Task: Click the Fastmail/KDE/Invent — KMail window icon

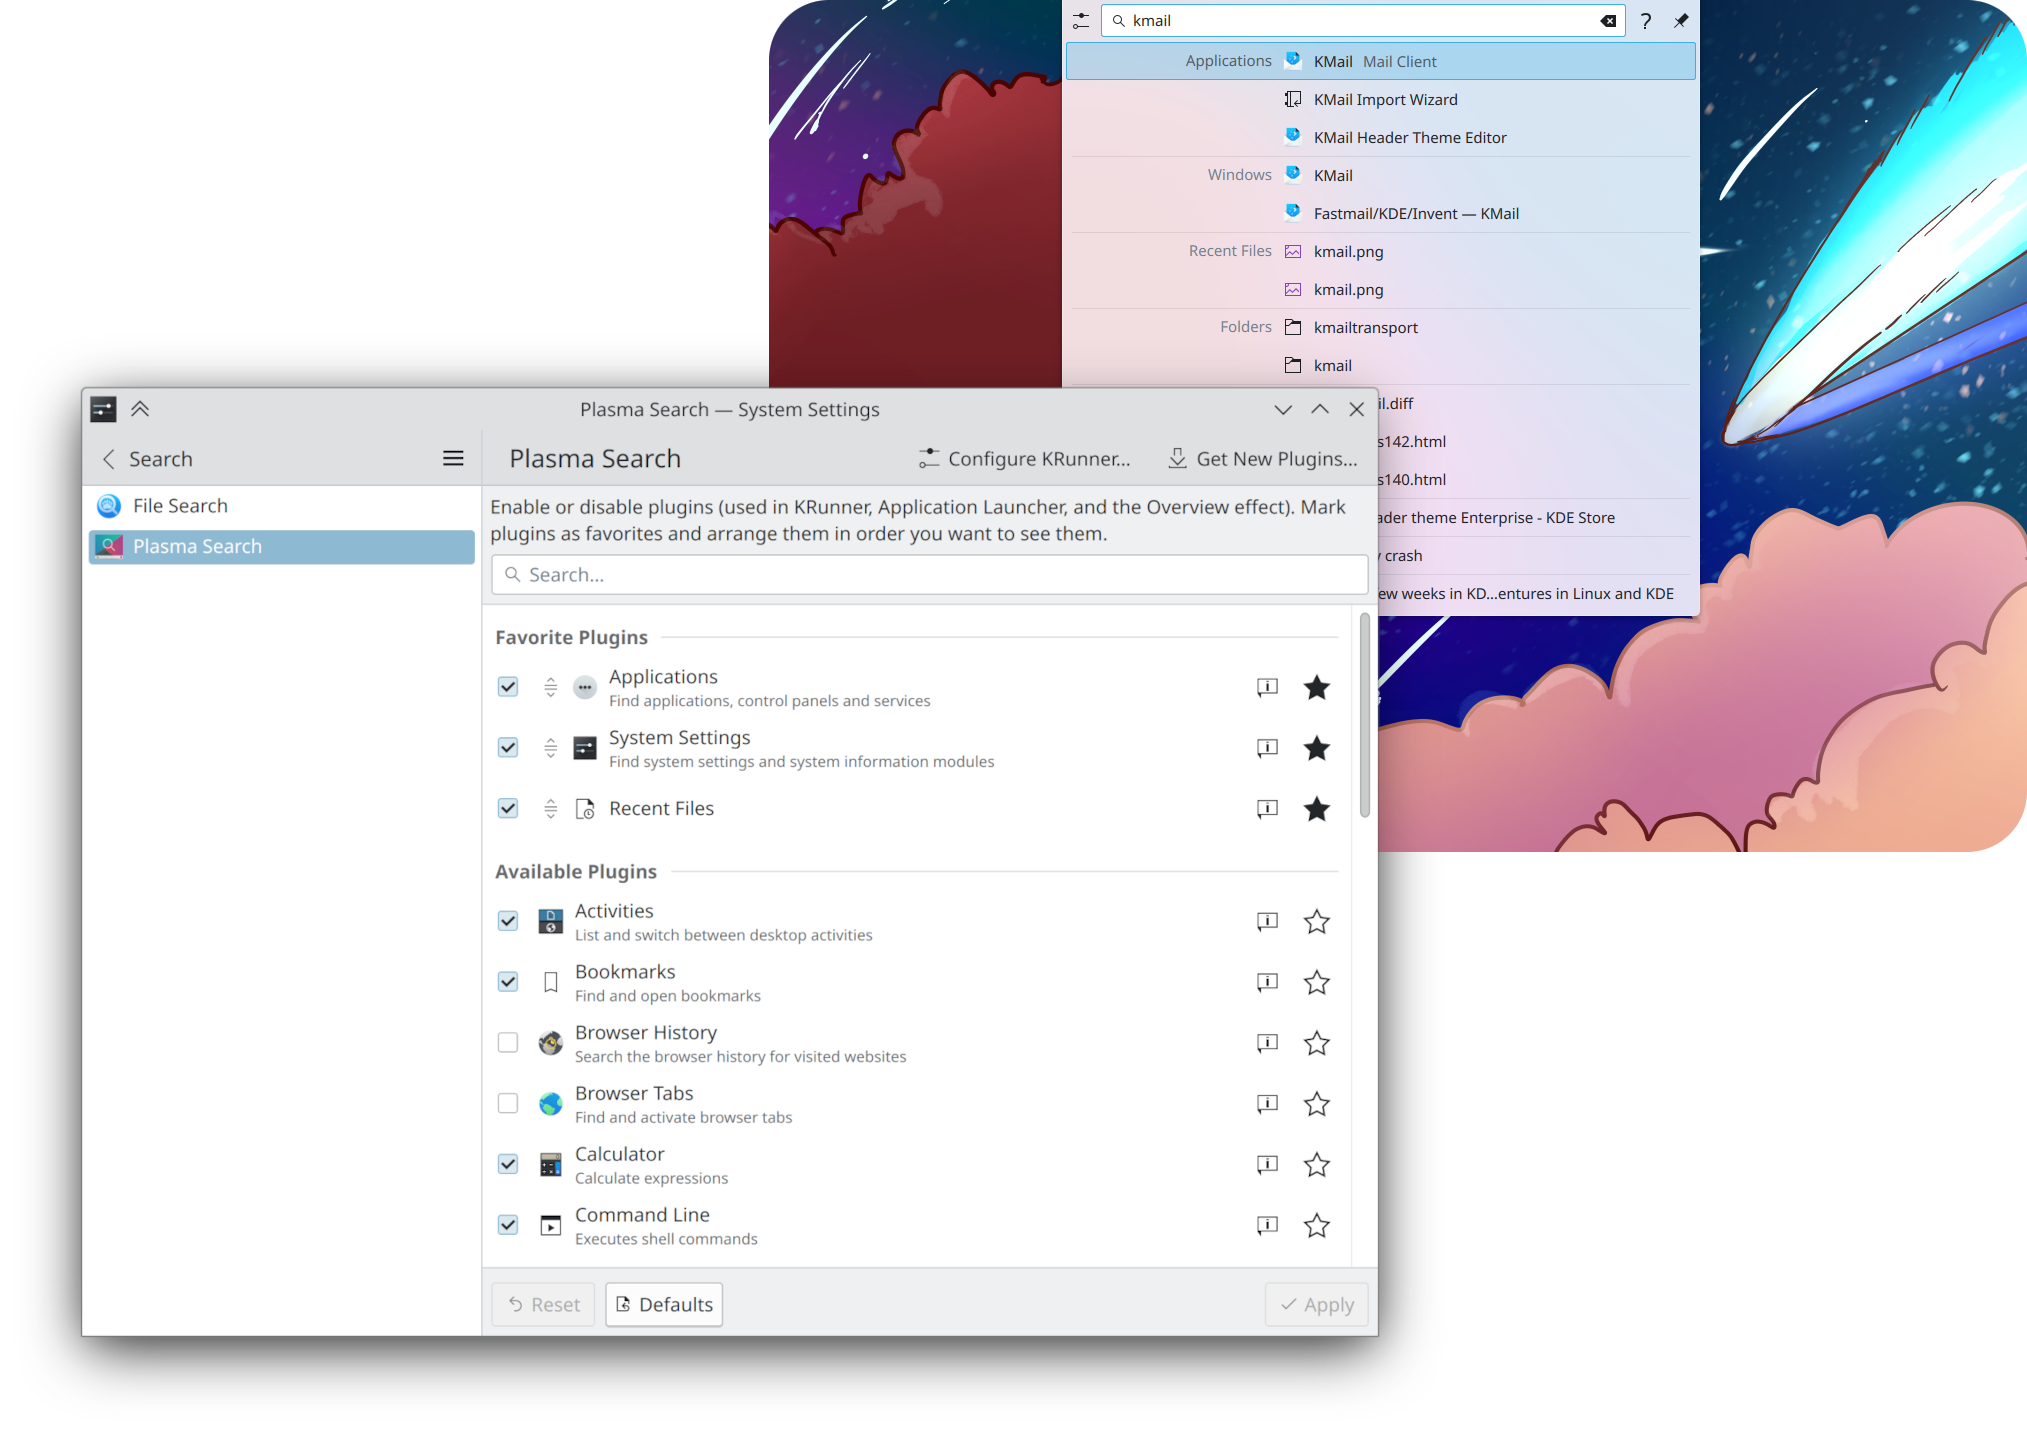Action: tap(1293, 212)
